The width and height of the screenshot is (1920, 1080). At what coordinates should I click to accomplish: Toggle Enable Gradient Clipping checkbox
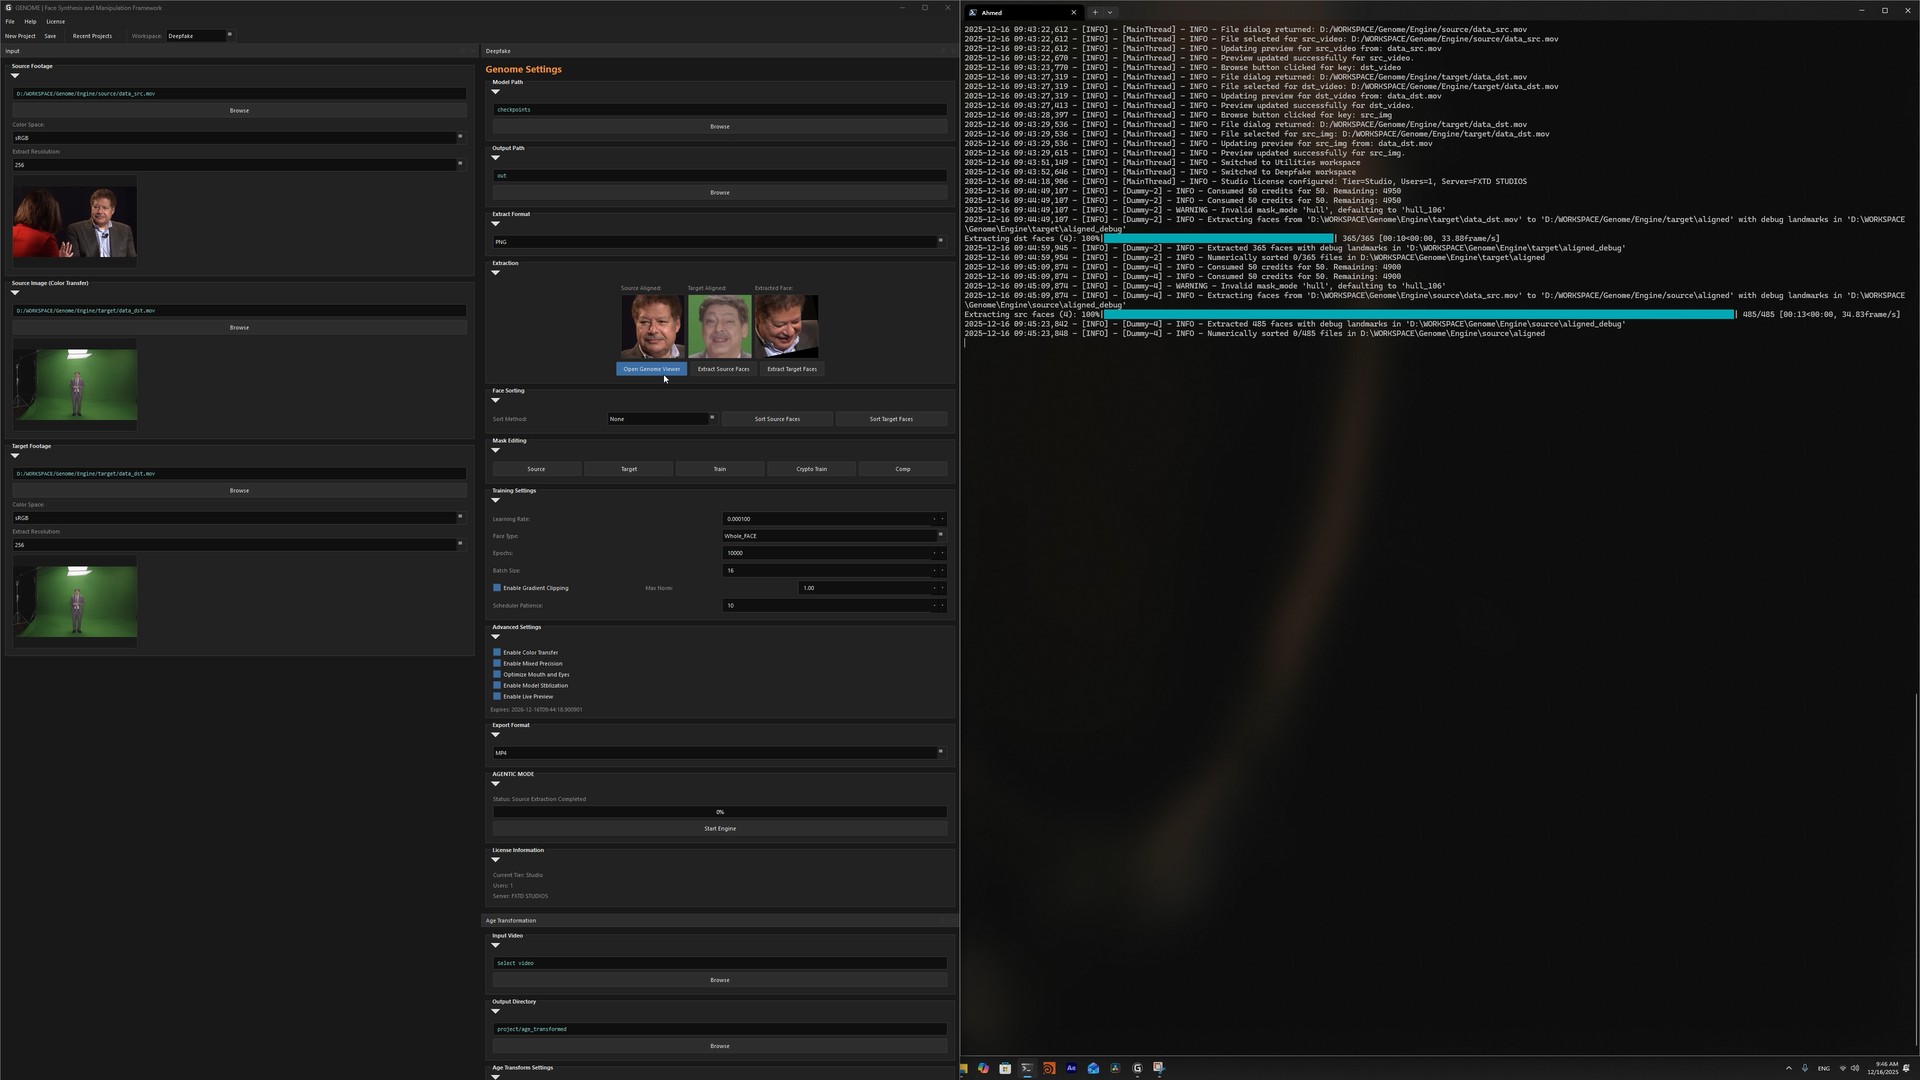click(497, 588)
